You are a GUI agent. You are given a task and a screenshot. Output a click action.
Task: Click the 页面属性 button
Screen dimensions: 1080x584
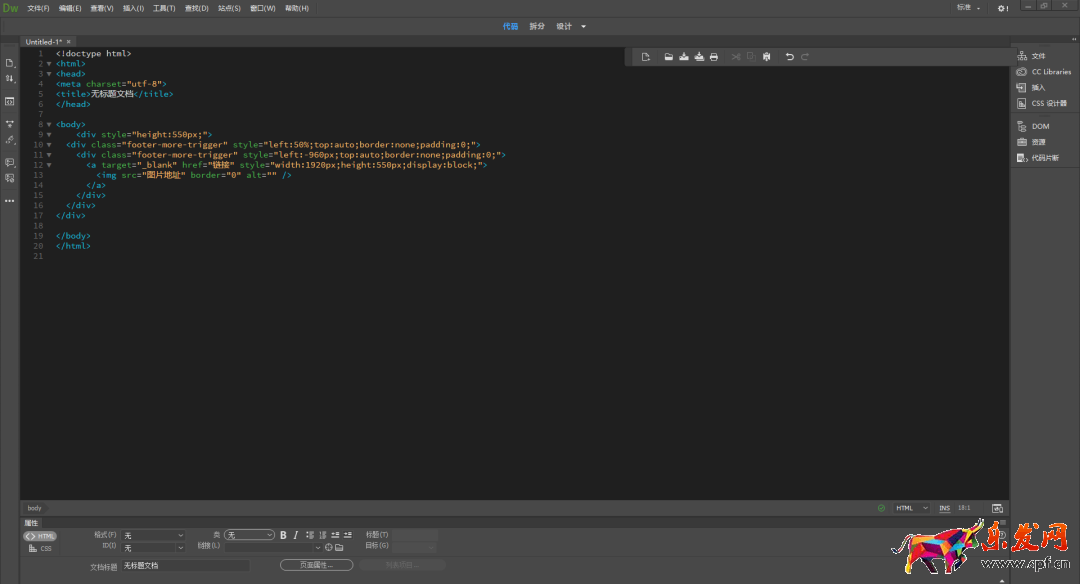tap(317, 565)
